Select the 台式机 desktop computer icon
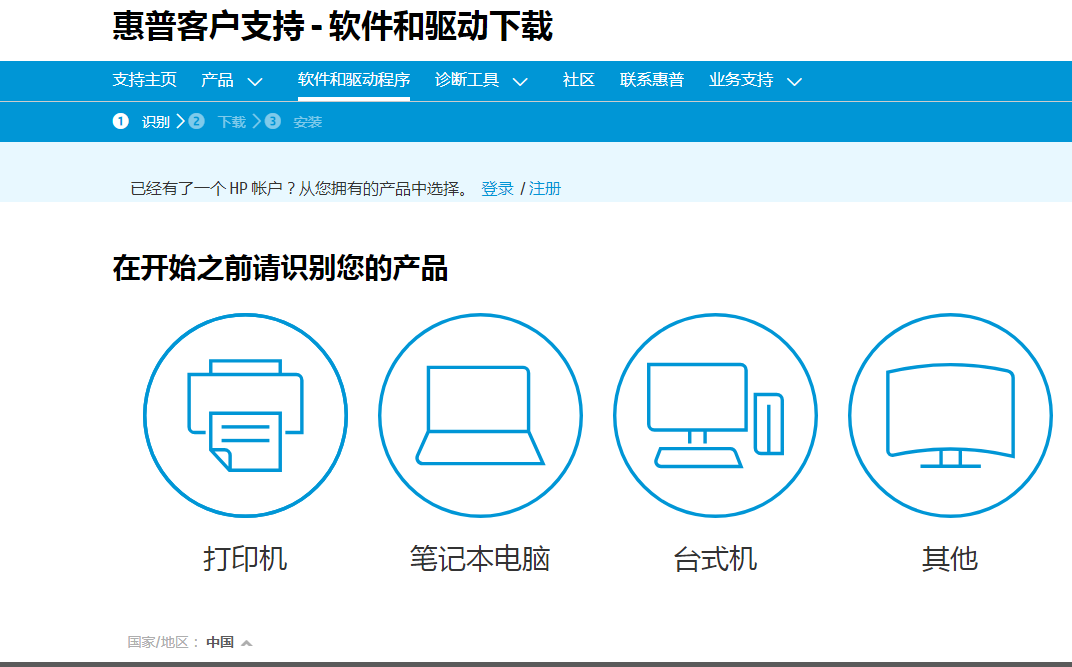 tap(714, 414)
